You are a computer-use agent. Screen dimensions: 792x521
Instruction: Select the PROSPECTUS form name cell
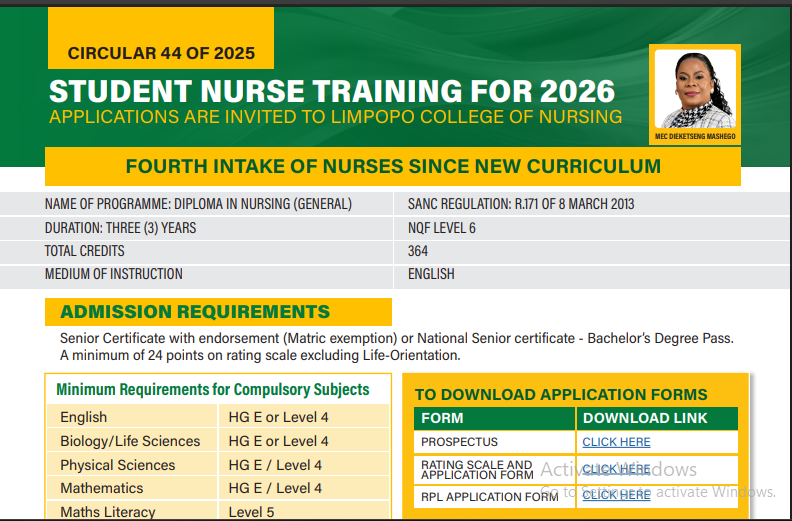(459, 442)
